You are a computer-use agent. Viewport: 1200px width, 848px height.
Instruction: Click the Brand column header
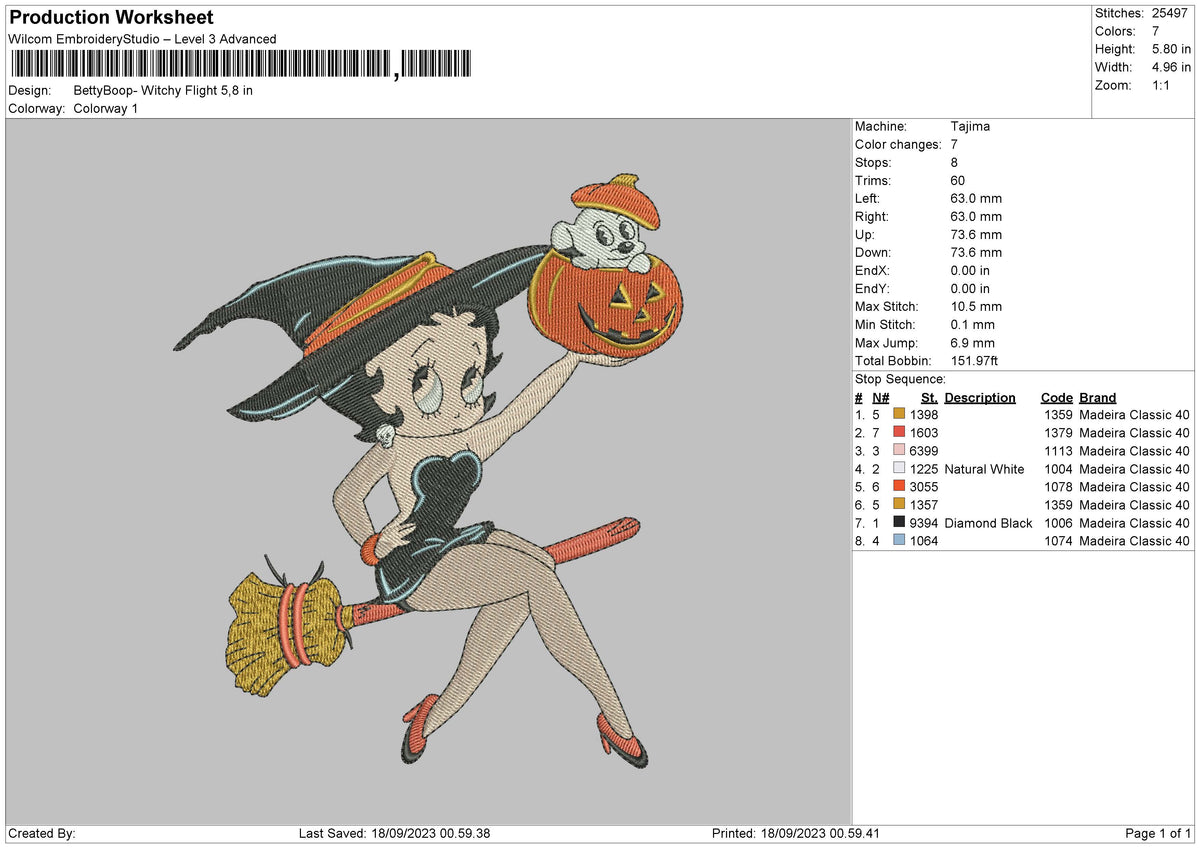[x=1098, y=397]
